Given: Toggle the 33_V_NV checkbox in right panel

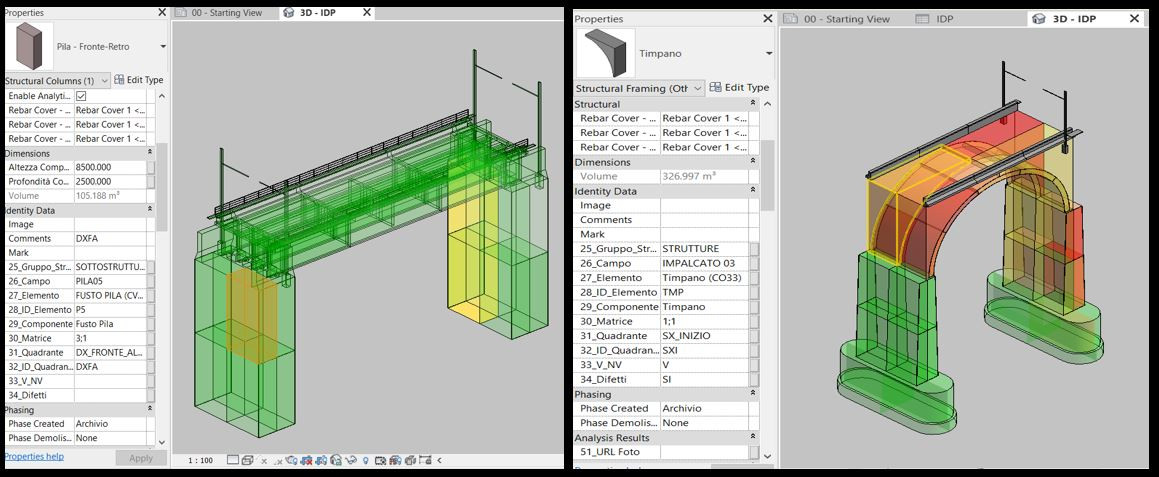Looking at the screenshot, I should point(755,365).
